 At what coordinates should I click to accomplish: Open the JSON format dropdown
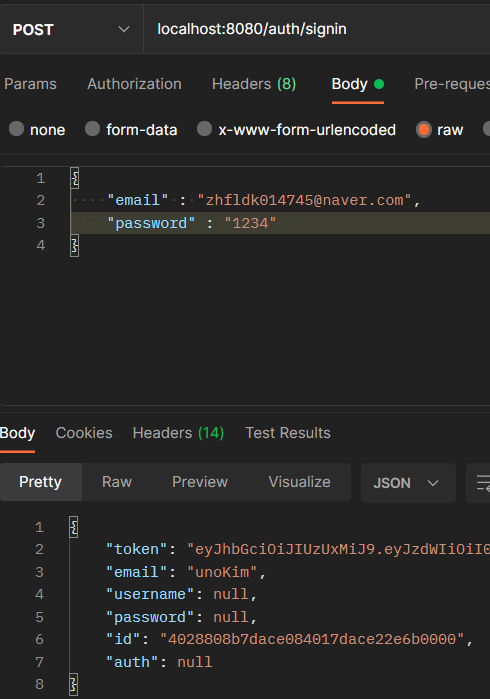click(x=408, y=483)
